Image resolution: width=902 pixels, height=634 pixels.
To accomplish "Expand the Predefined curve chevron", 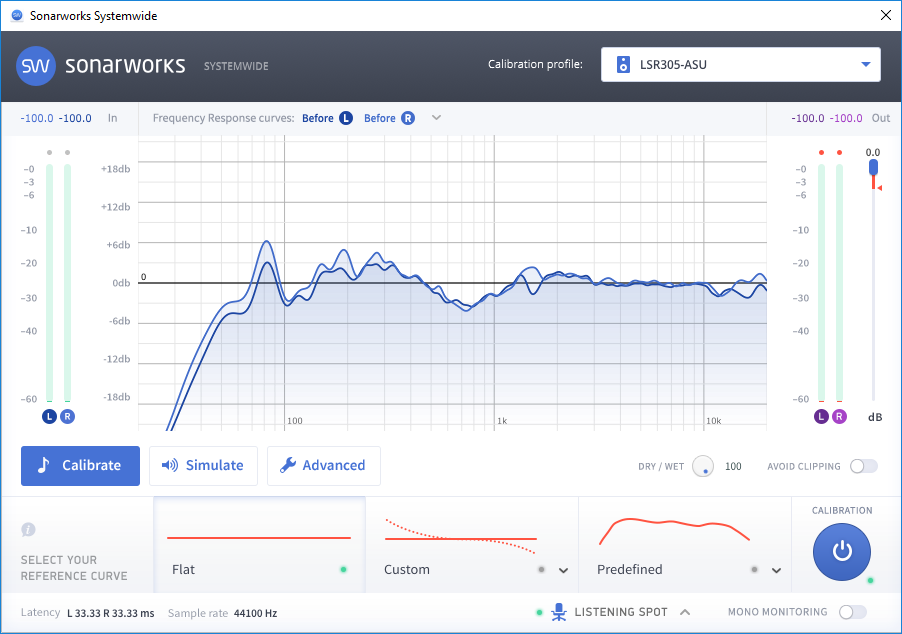I will point(777,570).
